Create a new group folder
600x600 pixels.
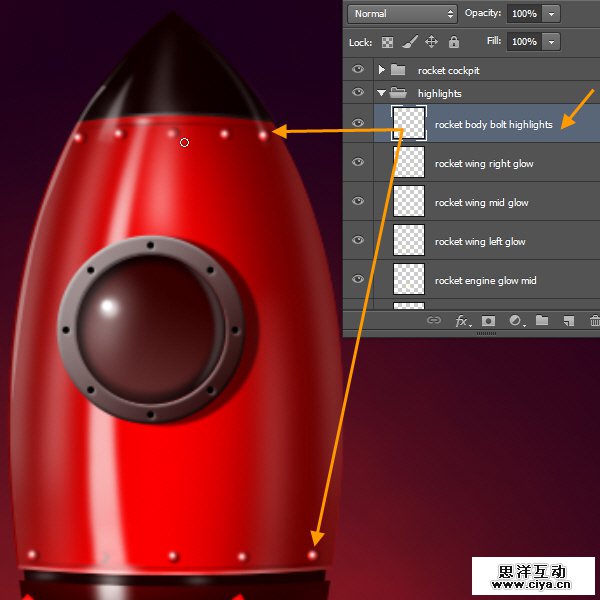tap(542, 320)
